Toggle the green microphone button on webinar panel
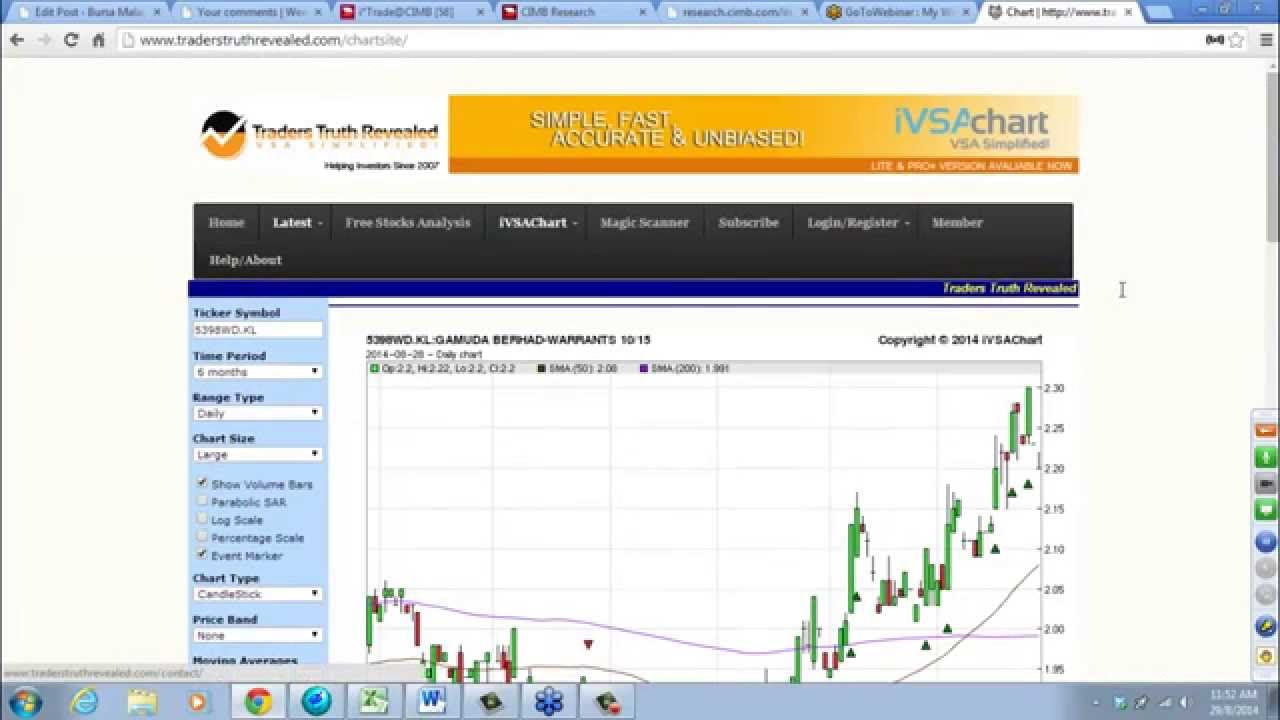The height and width of the screenshot is (720, 1280). click(1265, 457)
